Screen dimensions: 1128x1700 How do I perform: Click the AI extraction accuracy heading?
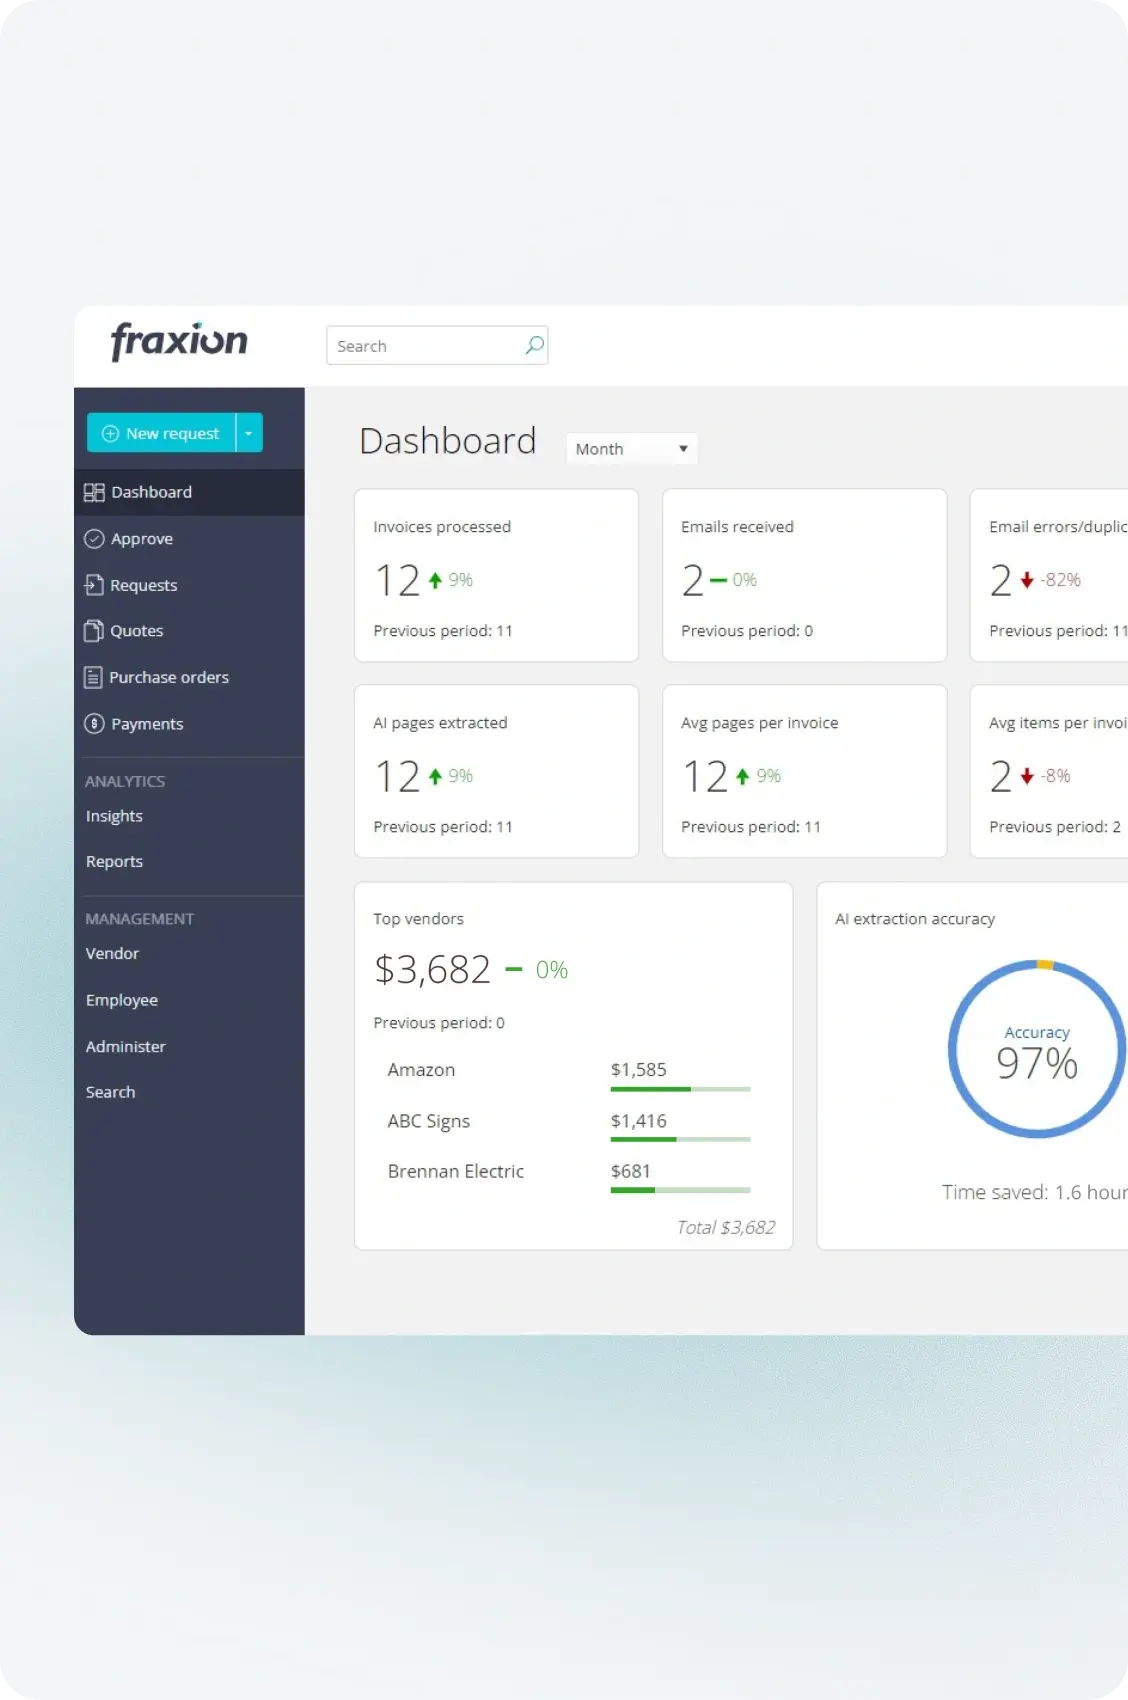[915, 919]
